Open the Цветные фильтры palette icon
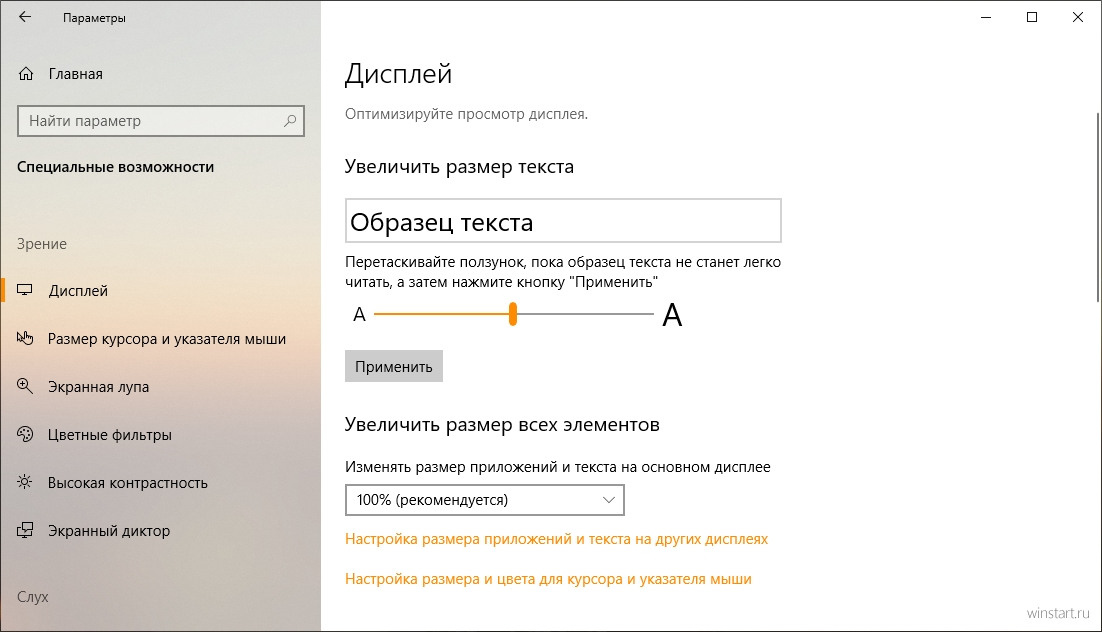1102x632 pixels. [x=25, y=434]
